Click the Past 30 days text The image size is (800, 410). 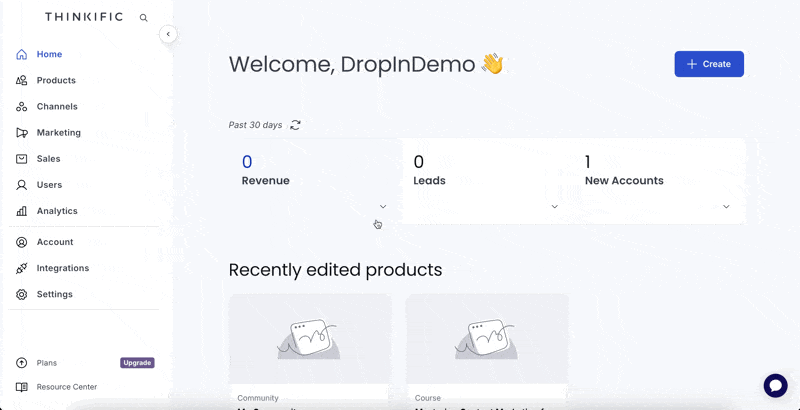tap(255, 125)
